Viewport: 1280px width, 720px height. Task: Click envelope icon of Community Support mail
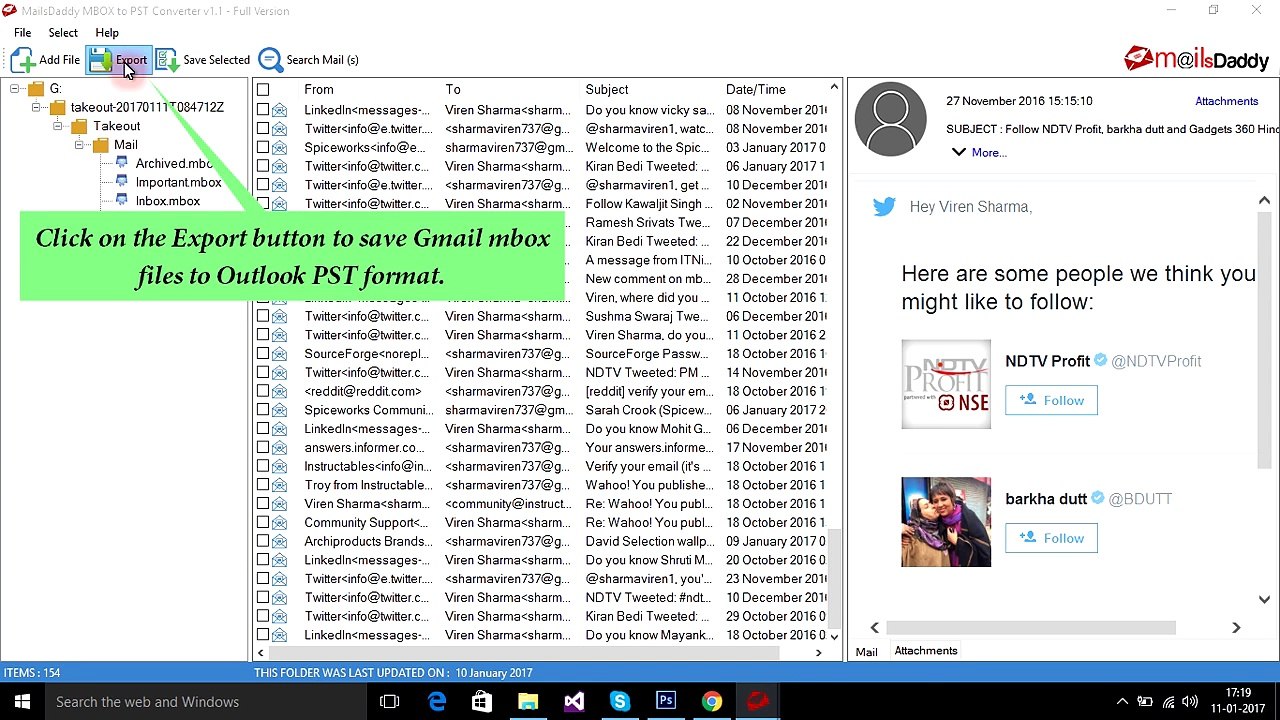[280, 523]
